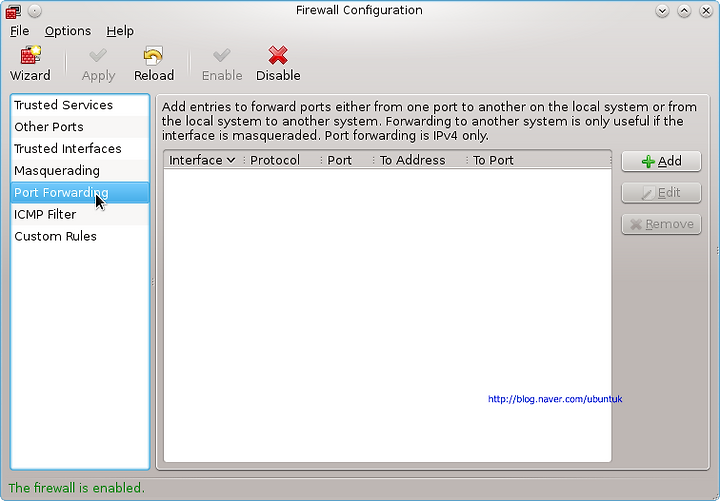Sort by To Address column header
720x501 pixels.
[x=420, y=160]
